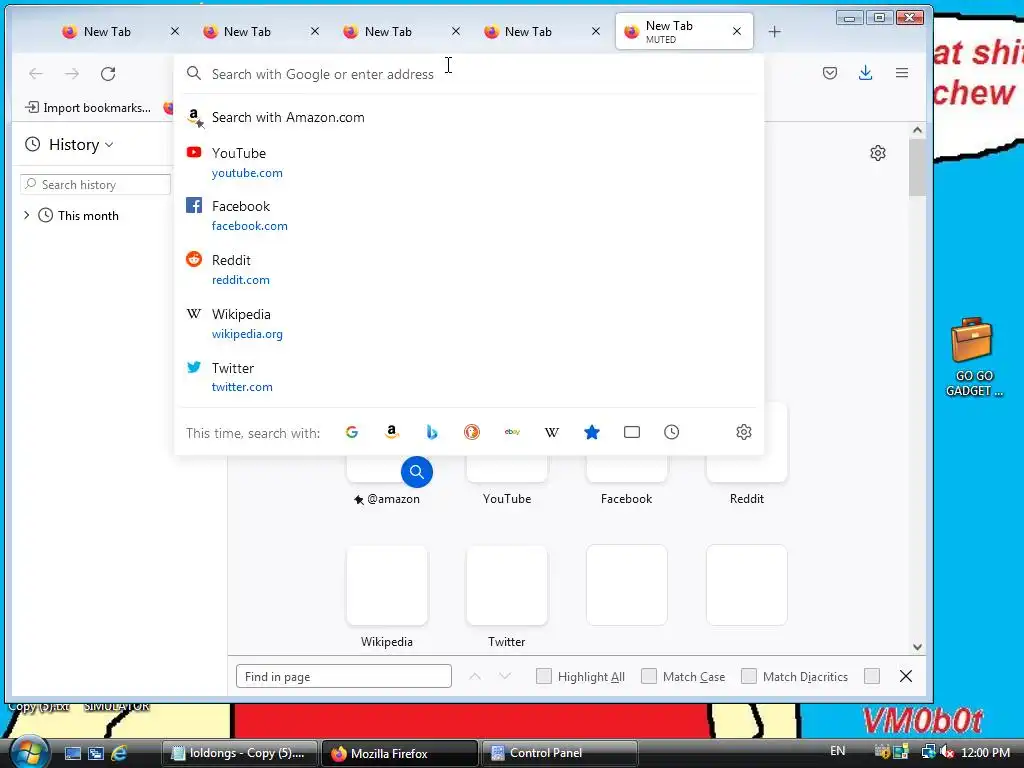
Task: Select the Reddit reddit.com suggestion
Action: tap(469, 269)
